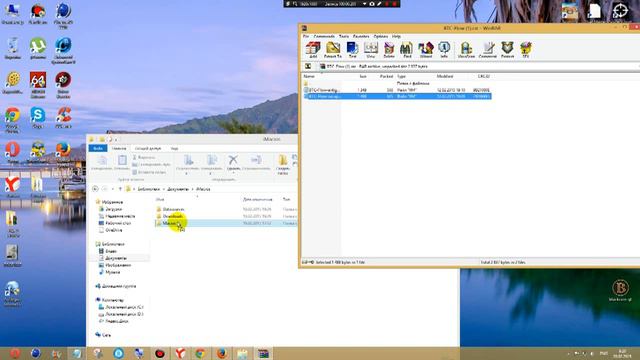This screenshot has height=360, width=640.
Task: Select the parent folder row in WinRAR list
Action: 397,83
